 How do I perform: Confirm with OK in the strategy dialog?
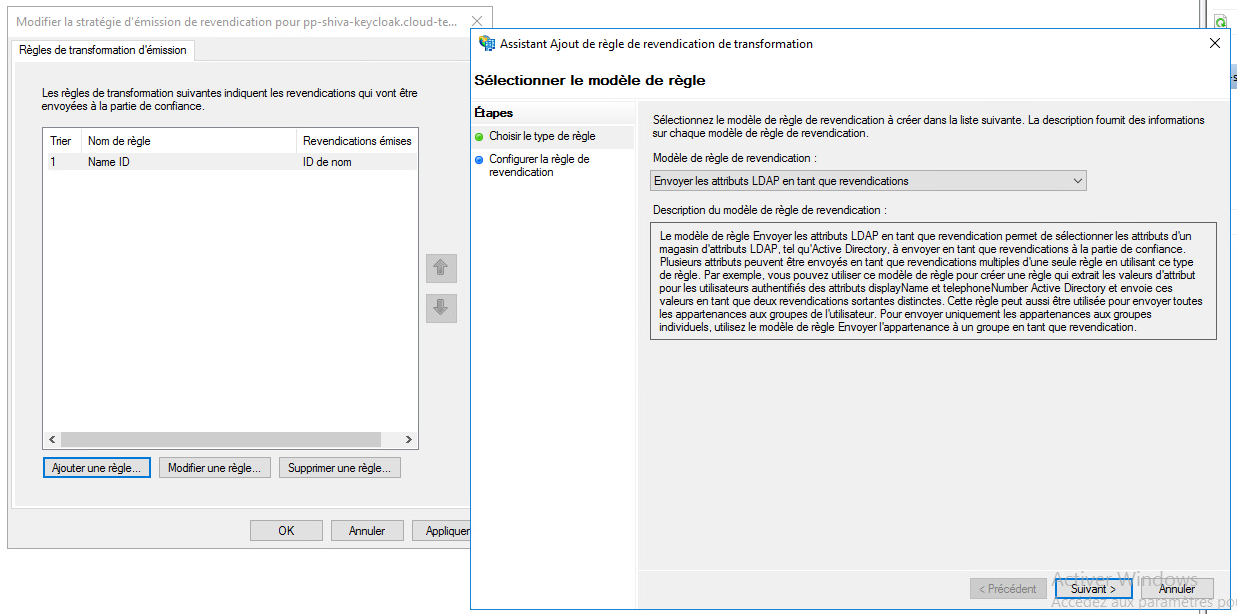coord(286,531)
